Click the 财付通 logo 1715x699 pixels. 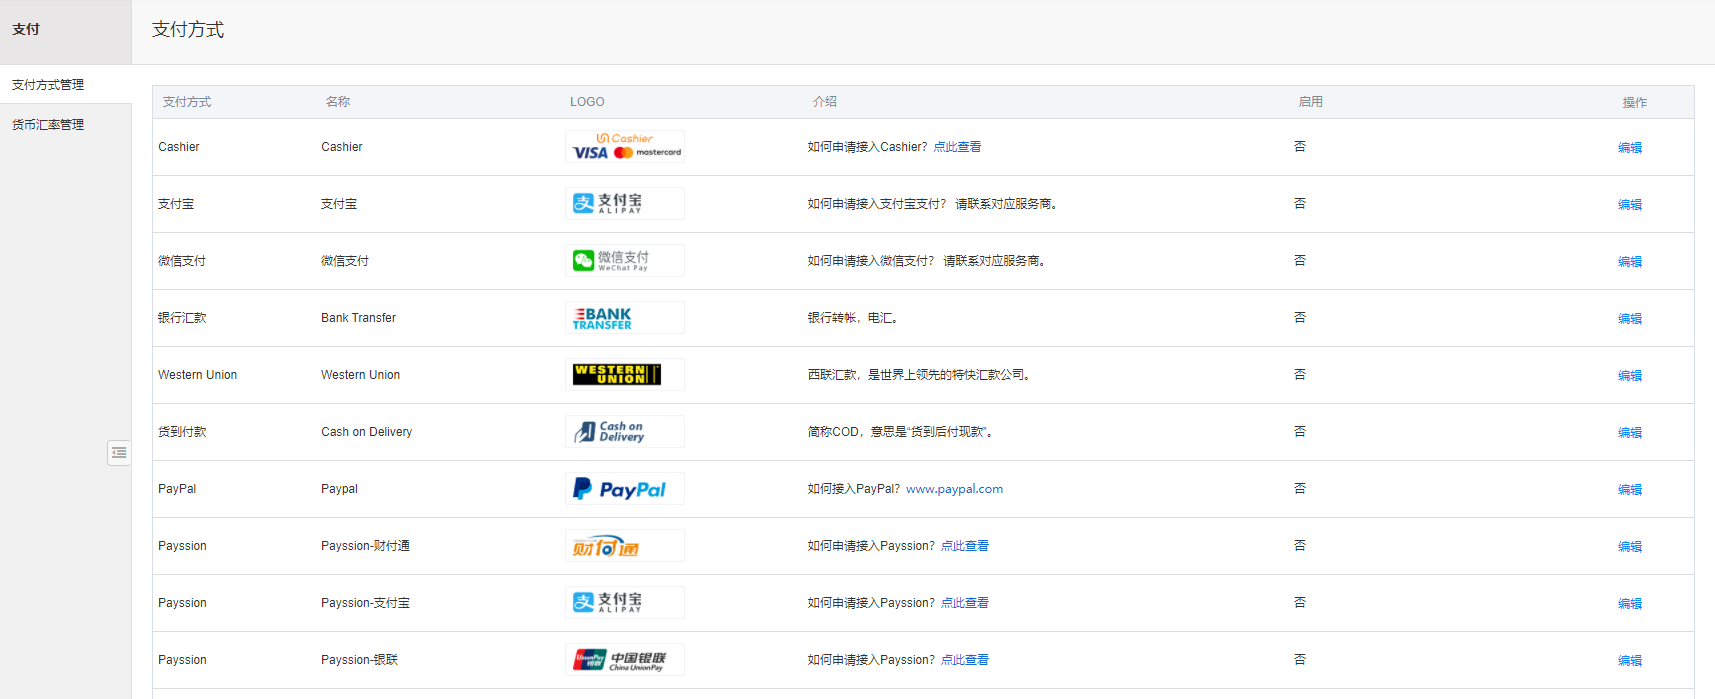[x=625, y=546]
